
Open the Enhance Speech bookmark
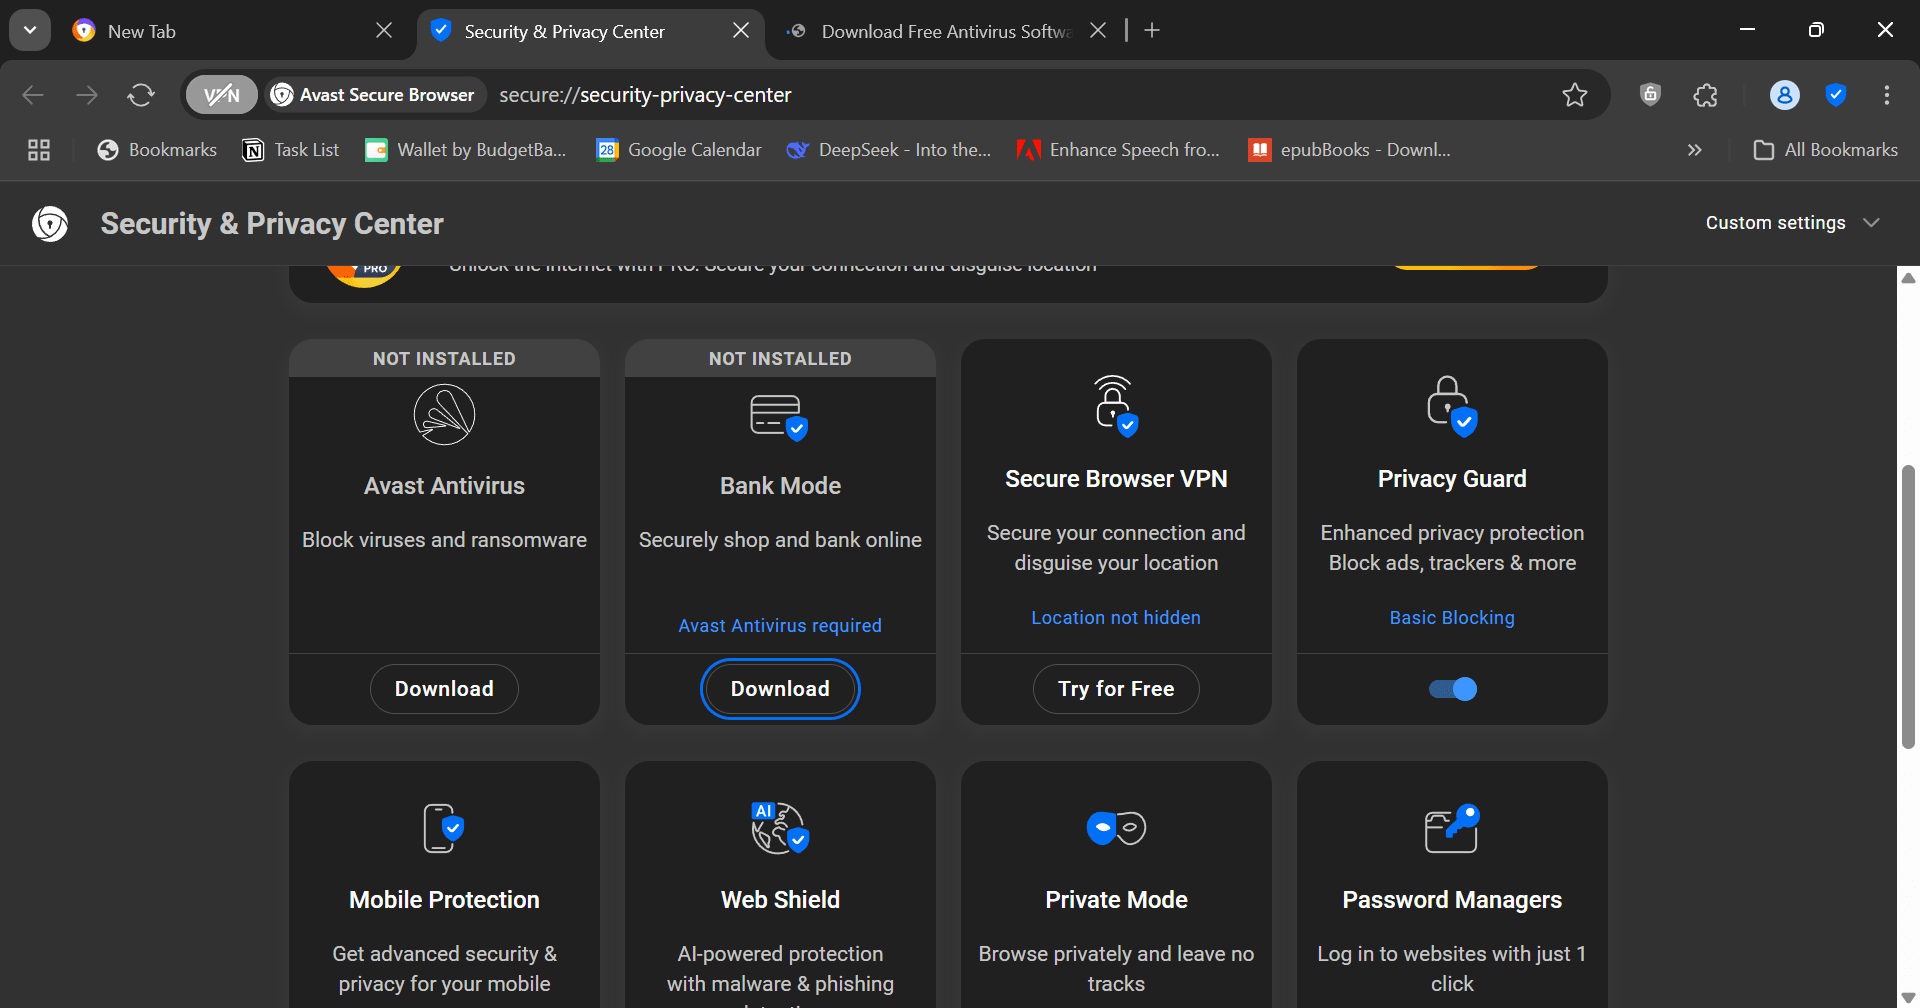(1119, 150)
